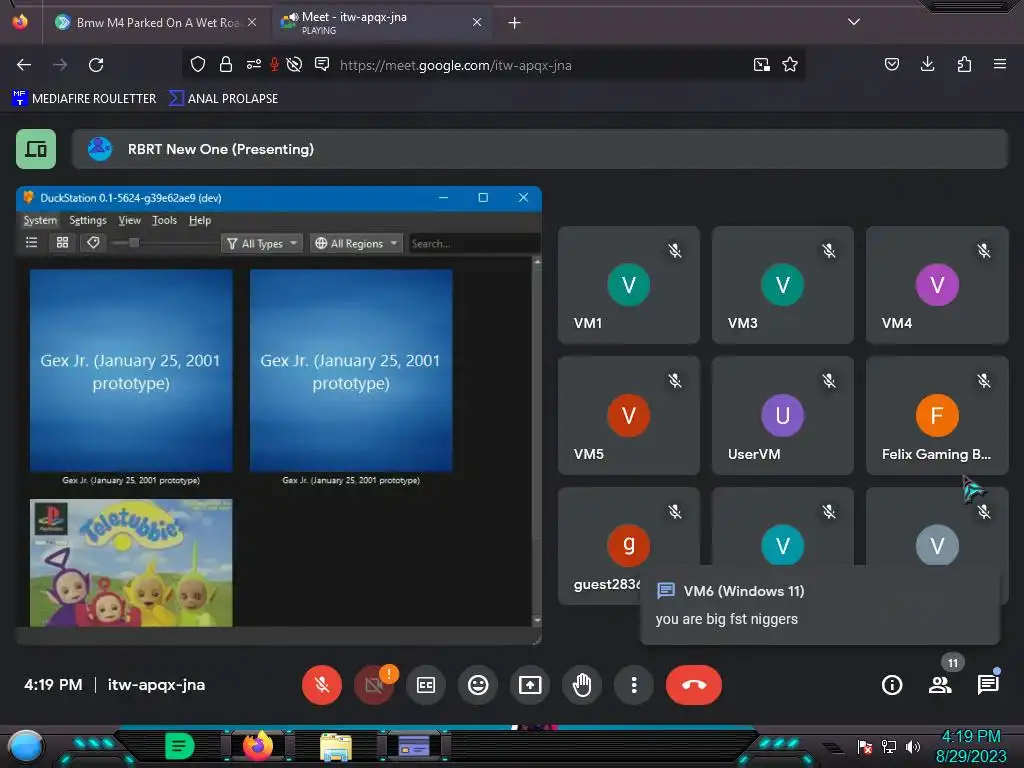Toggle the Meet microphone mute button

click(321, 685)
